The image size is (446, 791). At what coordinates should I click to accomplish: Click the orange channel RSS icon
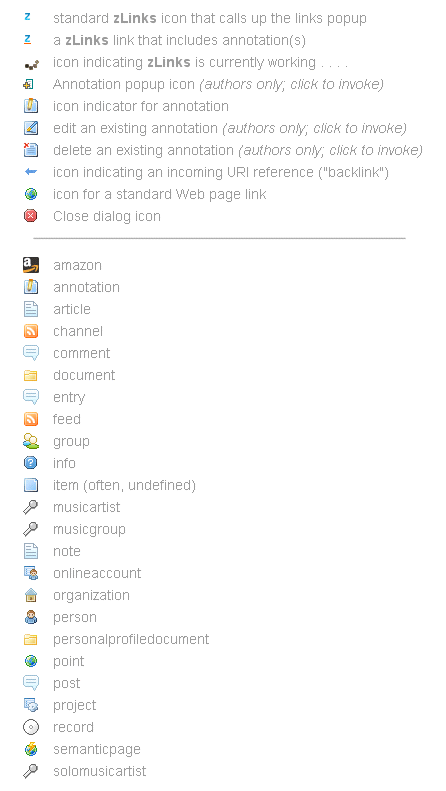(31, 331)
